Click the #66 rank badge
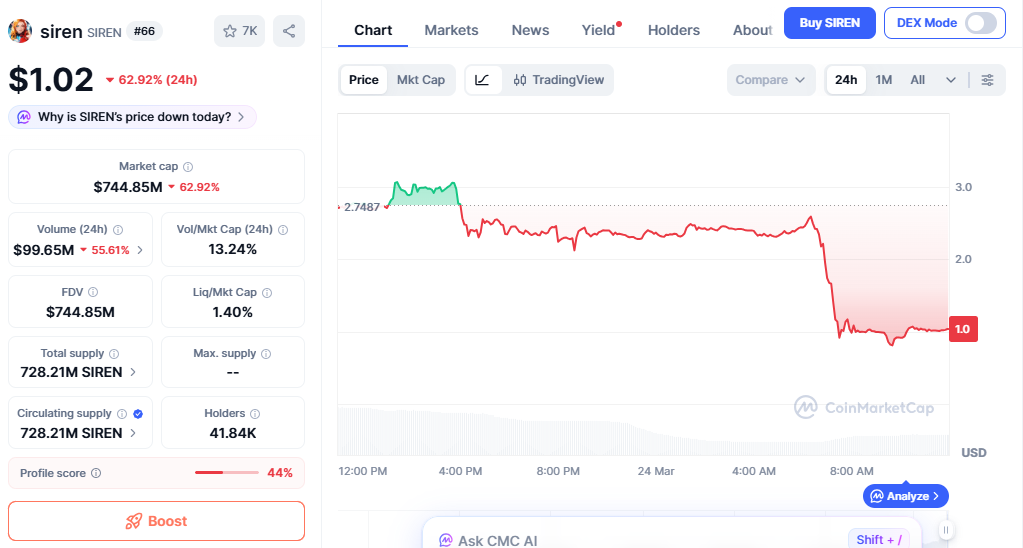The image size is (1023, 548). pyautogui.click(x=144, y=31)
